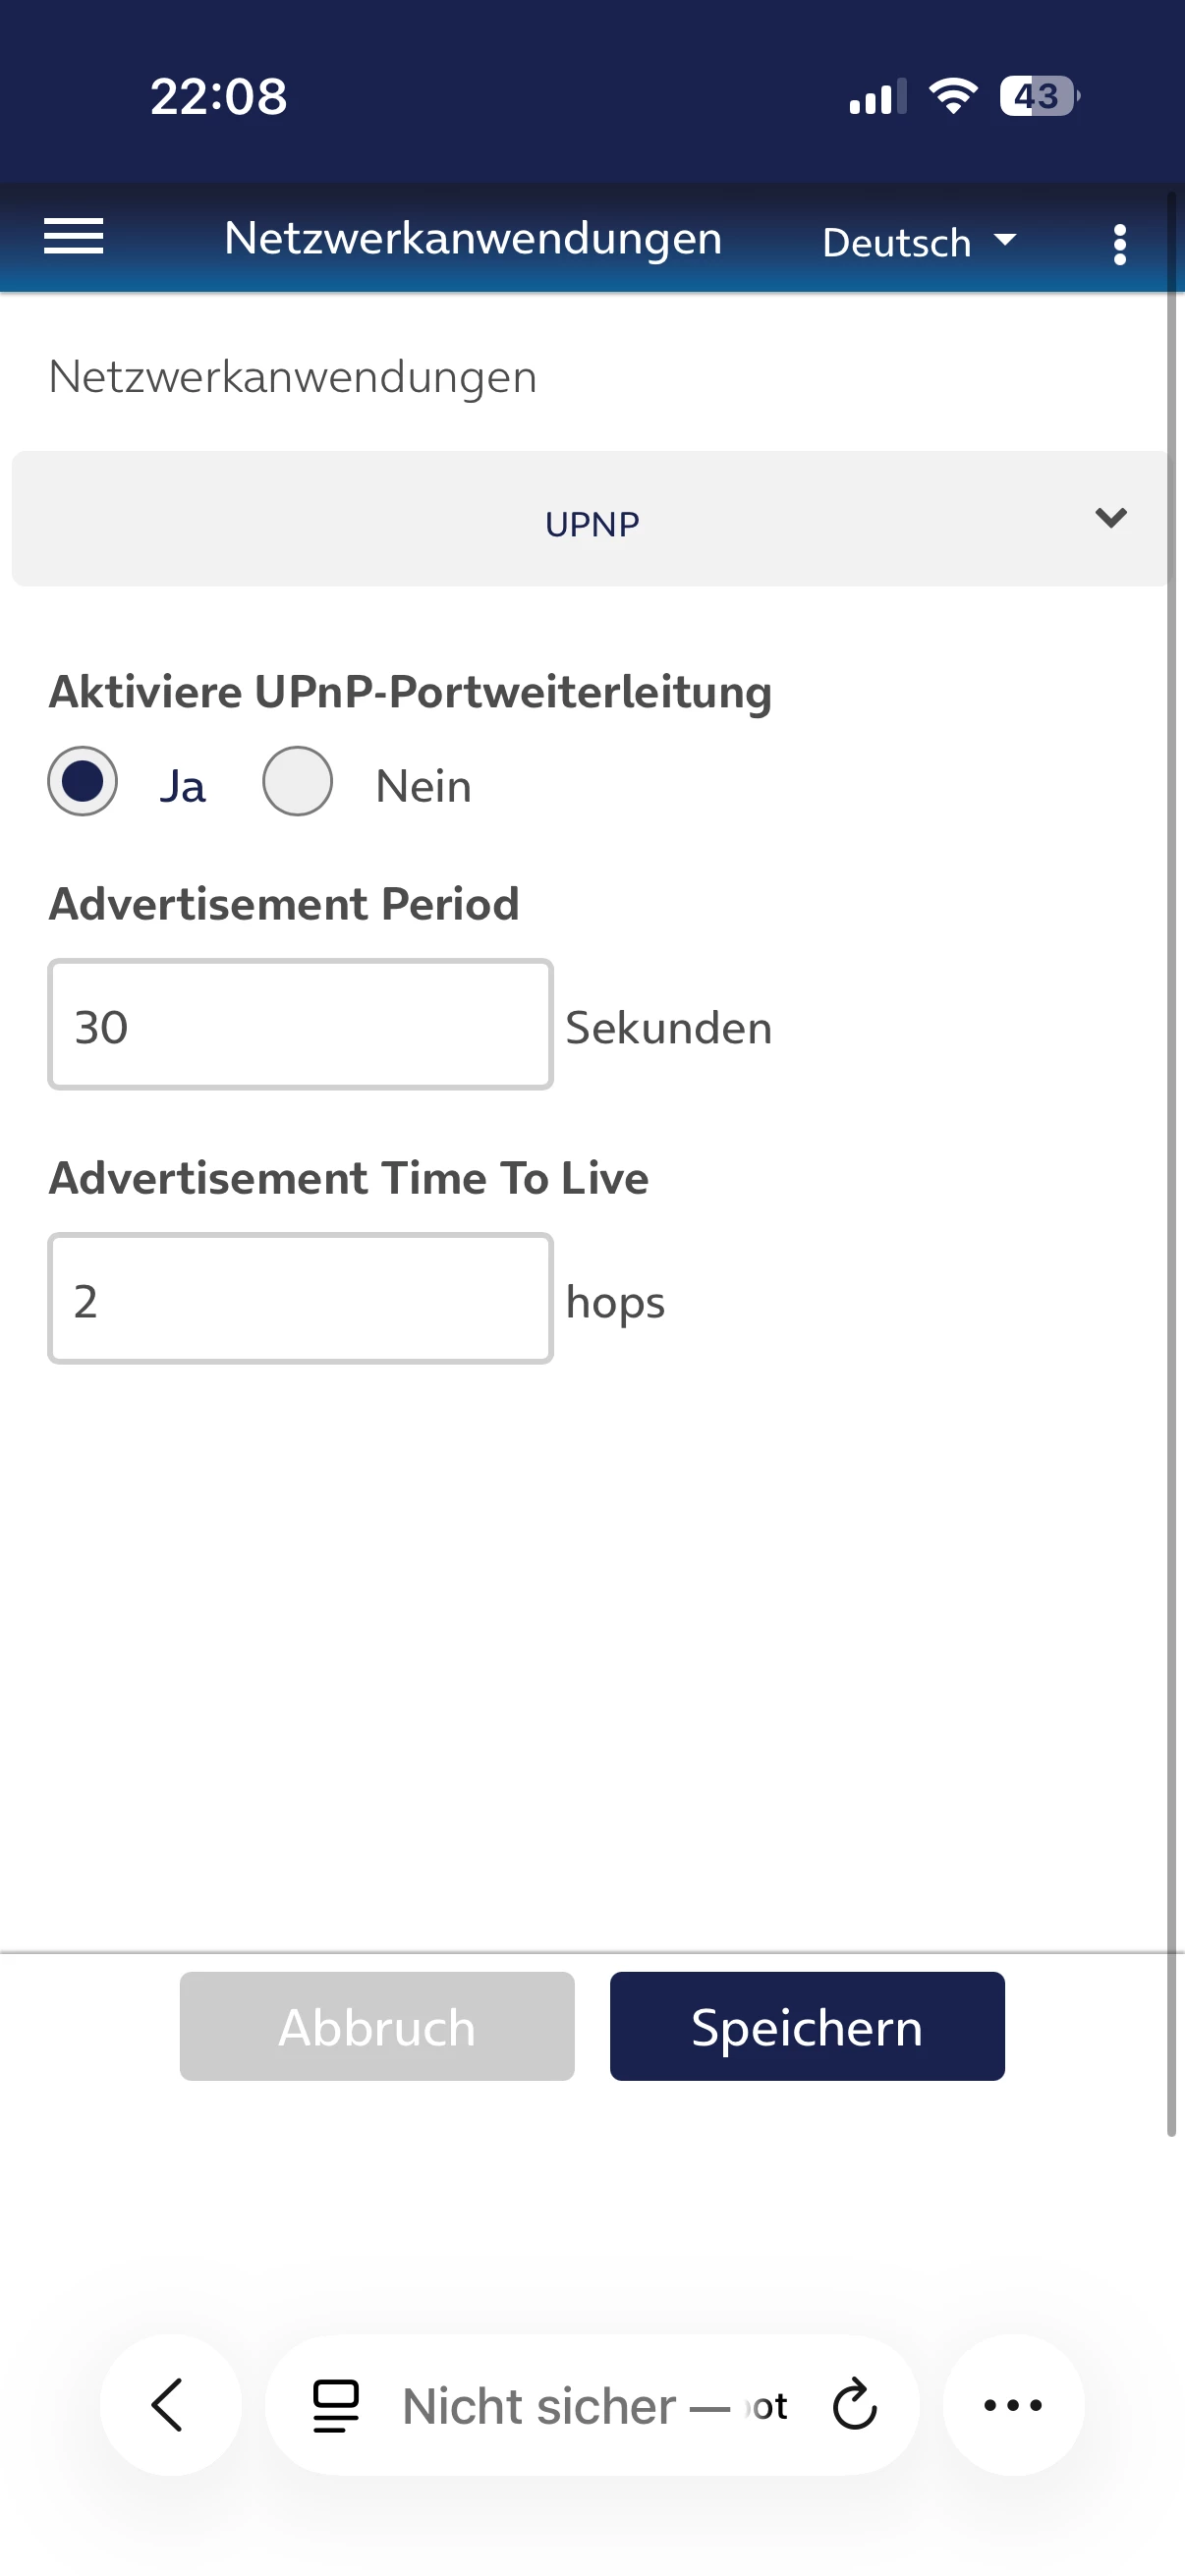
Task: Expand the UPNP section selector
Action: click(590, 518)
